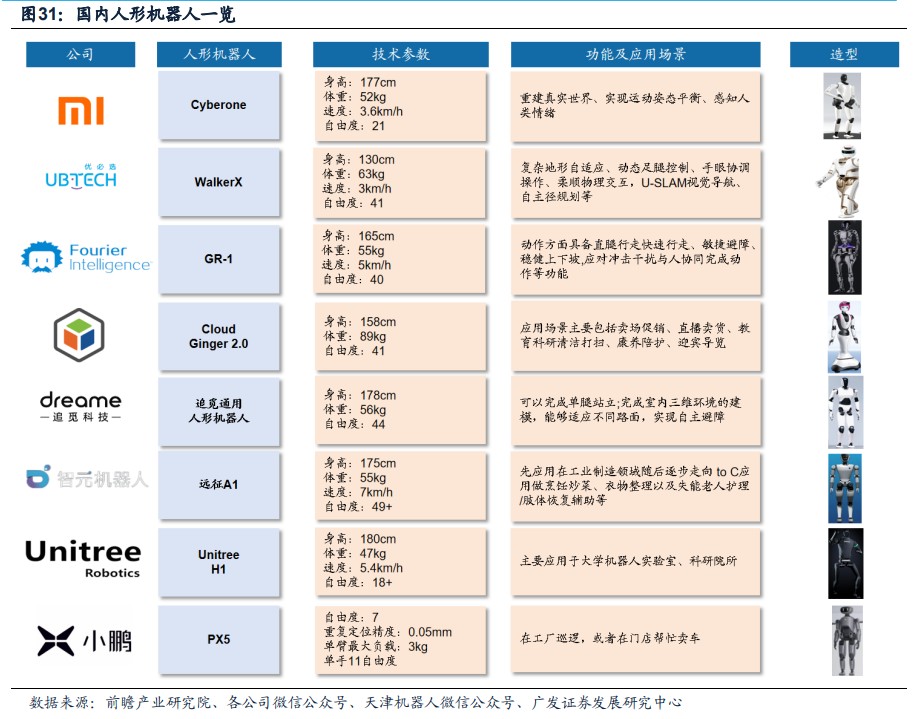Screen dimensions: 918x719
Task: Click the GR-1 robot name cell
Action: 218,257
